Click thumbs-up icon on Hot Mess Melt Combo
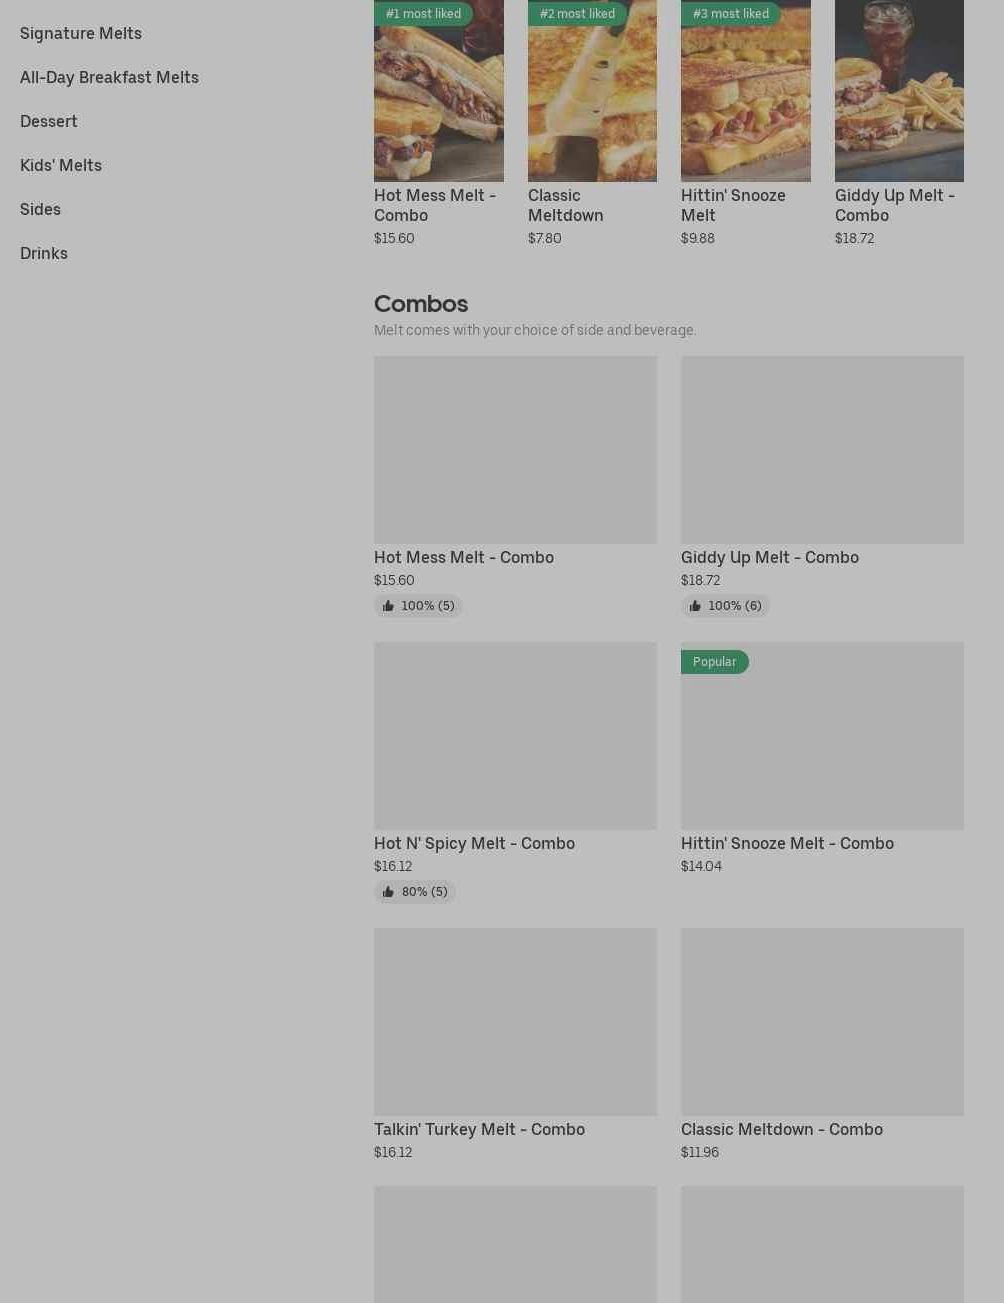The image size is (1004, 1303). (x=388, y=606)
